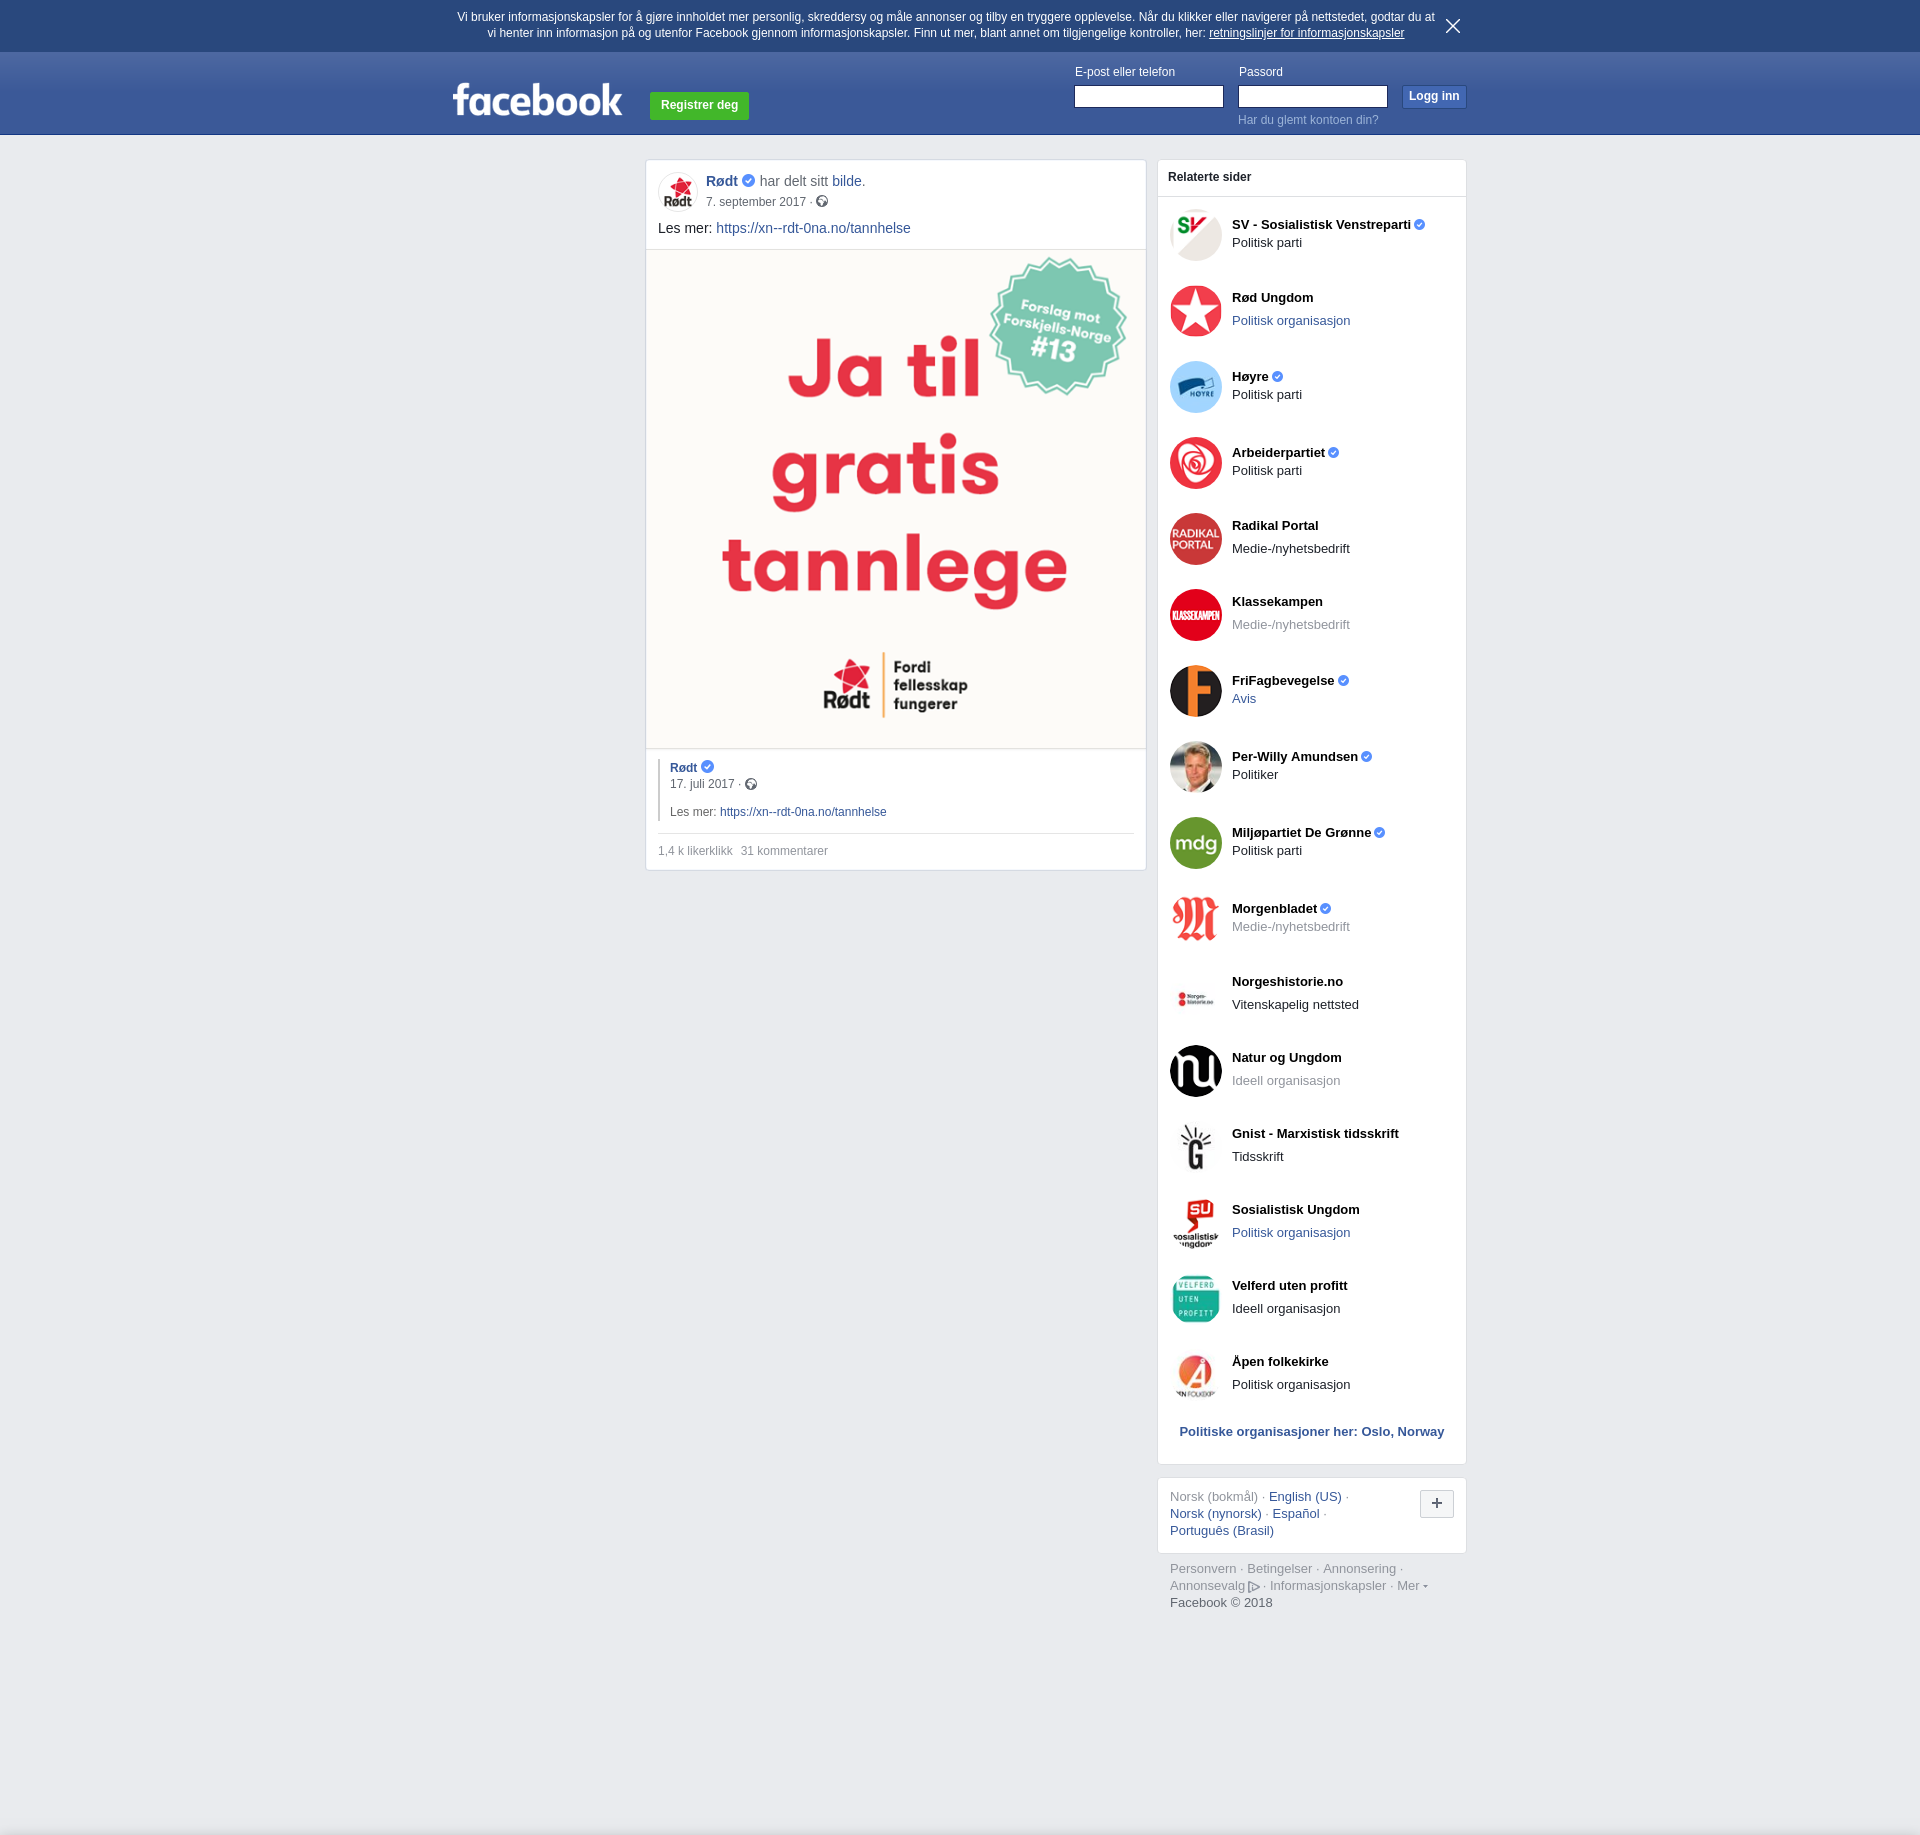Screen dimensions: 1920x1835
Task: Open Miljøpartiet De Grønne mdg icon
Action: [1196, 843]
